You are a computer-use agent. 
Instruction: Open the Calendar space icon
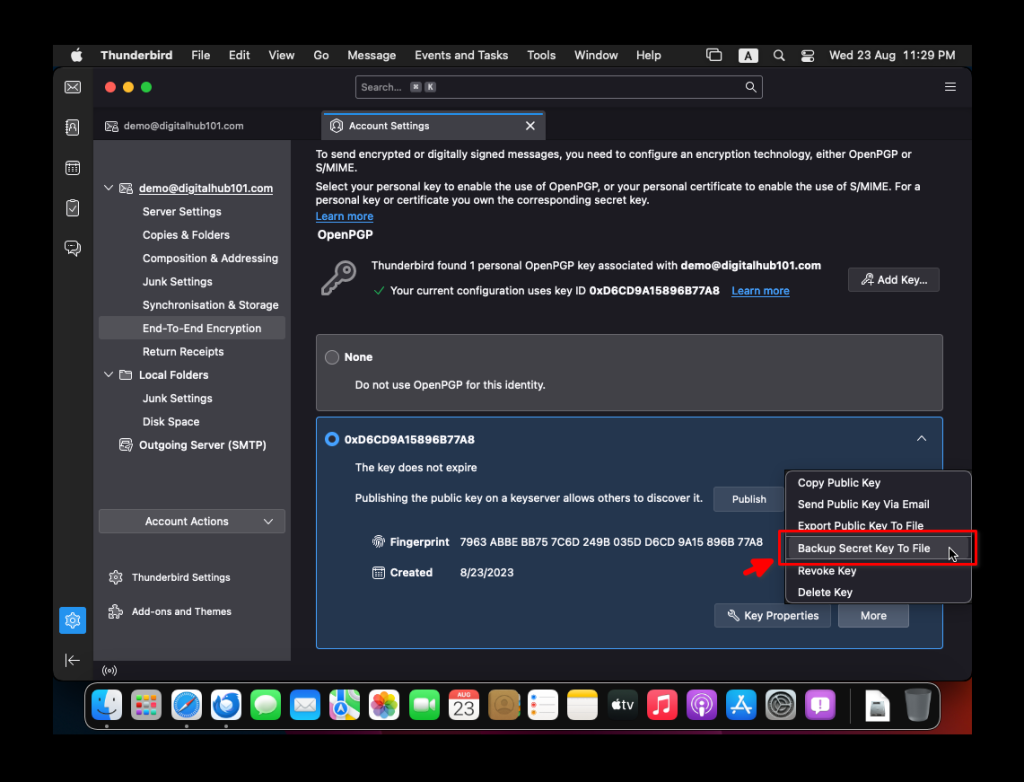pos(72,168)
